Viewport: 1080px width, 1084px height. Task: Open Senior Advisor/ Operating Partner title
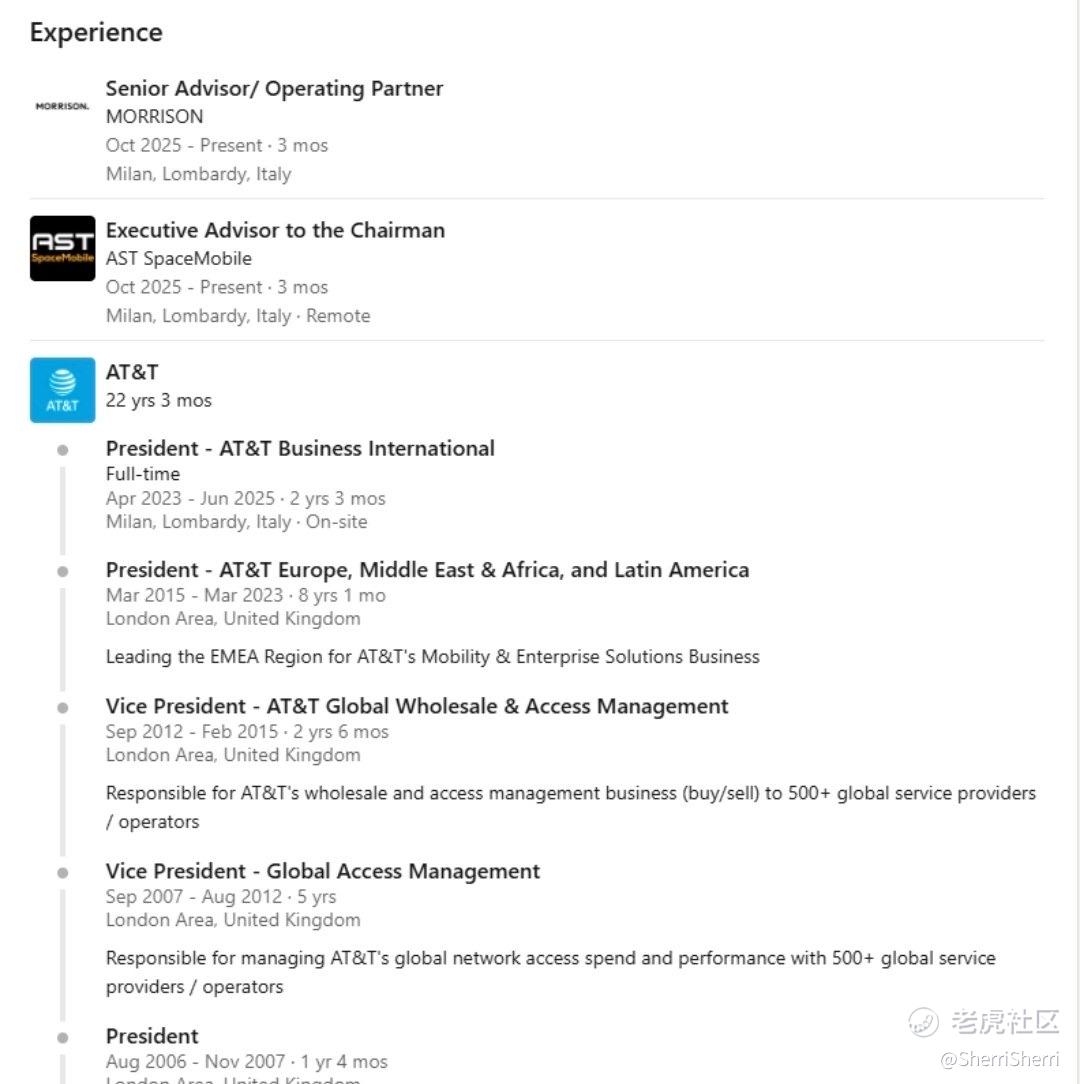[274, 88]
